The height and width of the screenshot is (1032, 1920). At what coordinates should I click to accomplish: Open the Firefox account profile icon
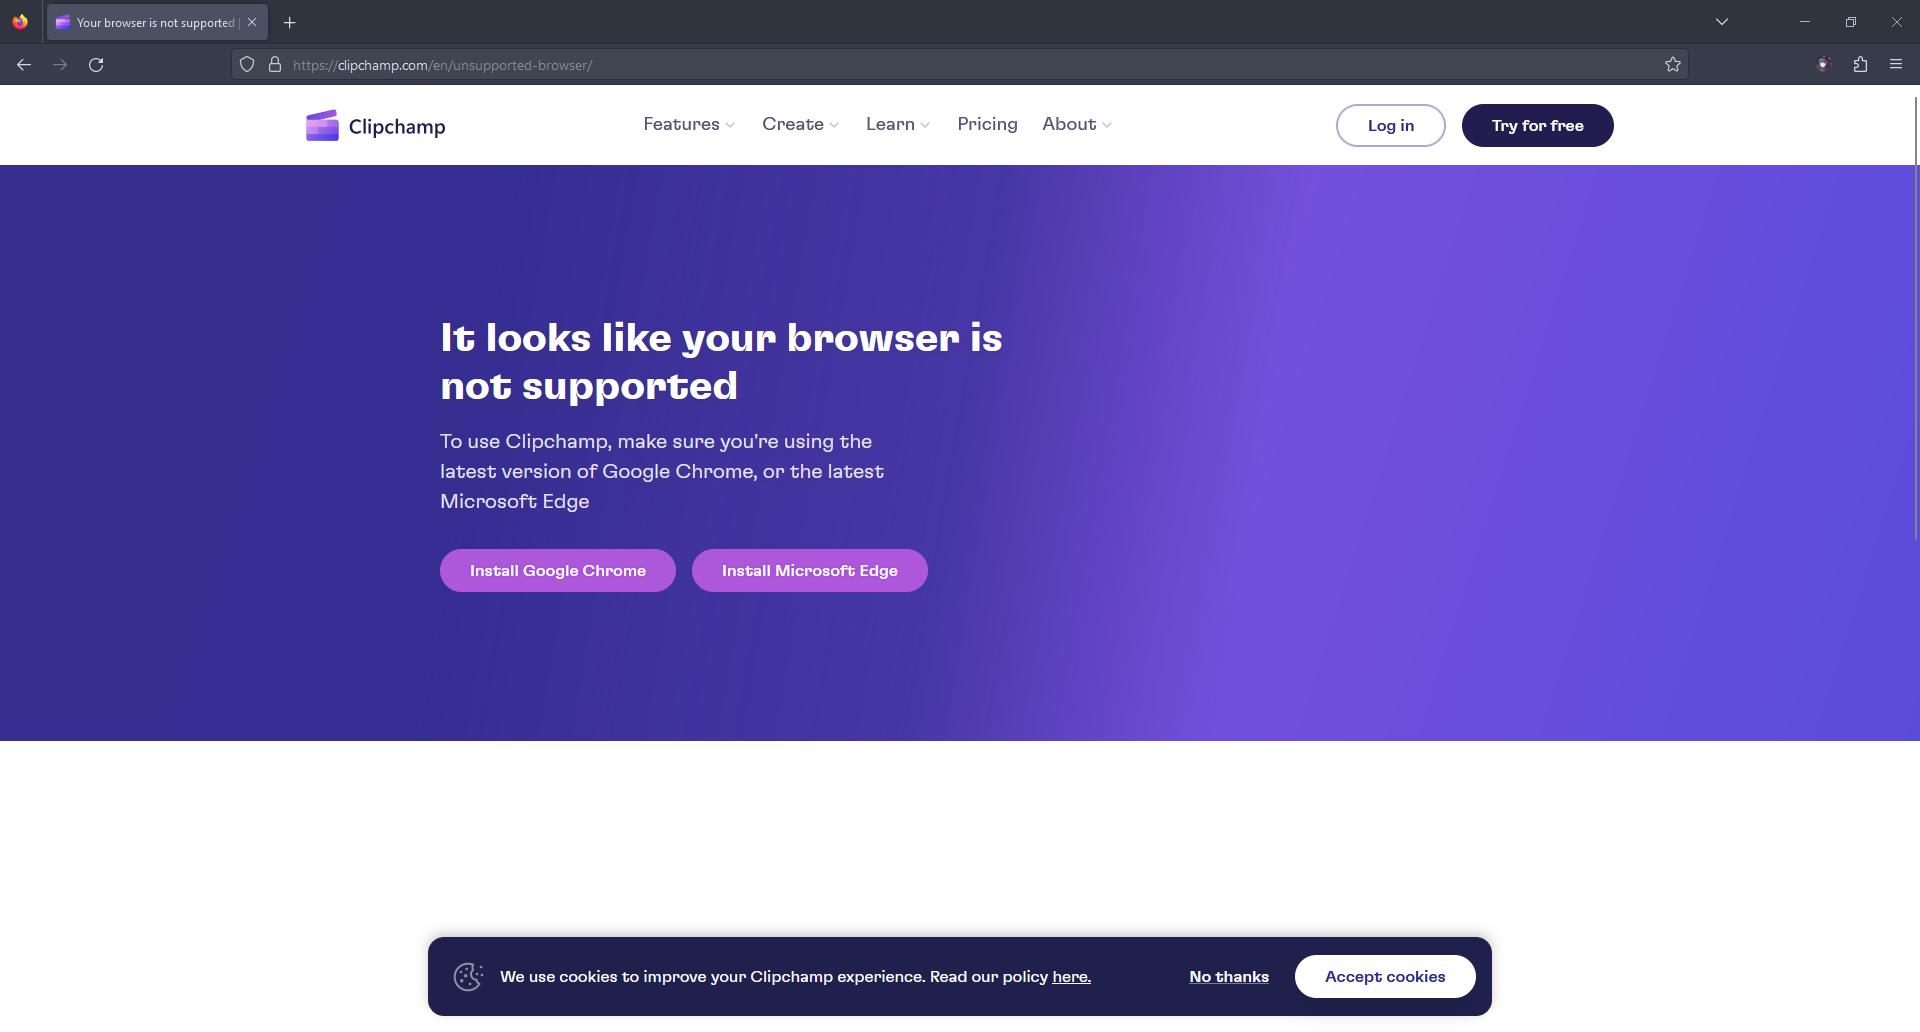1823,64
